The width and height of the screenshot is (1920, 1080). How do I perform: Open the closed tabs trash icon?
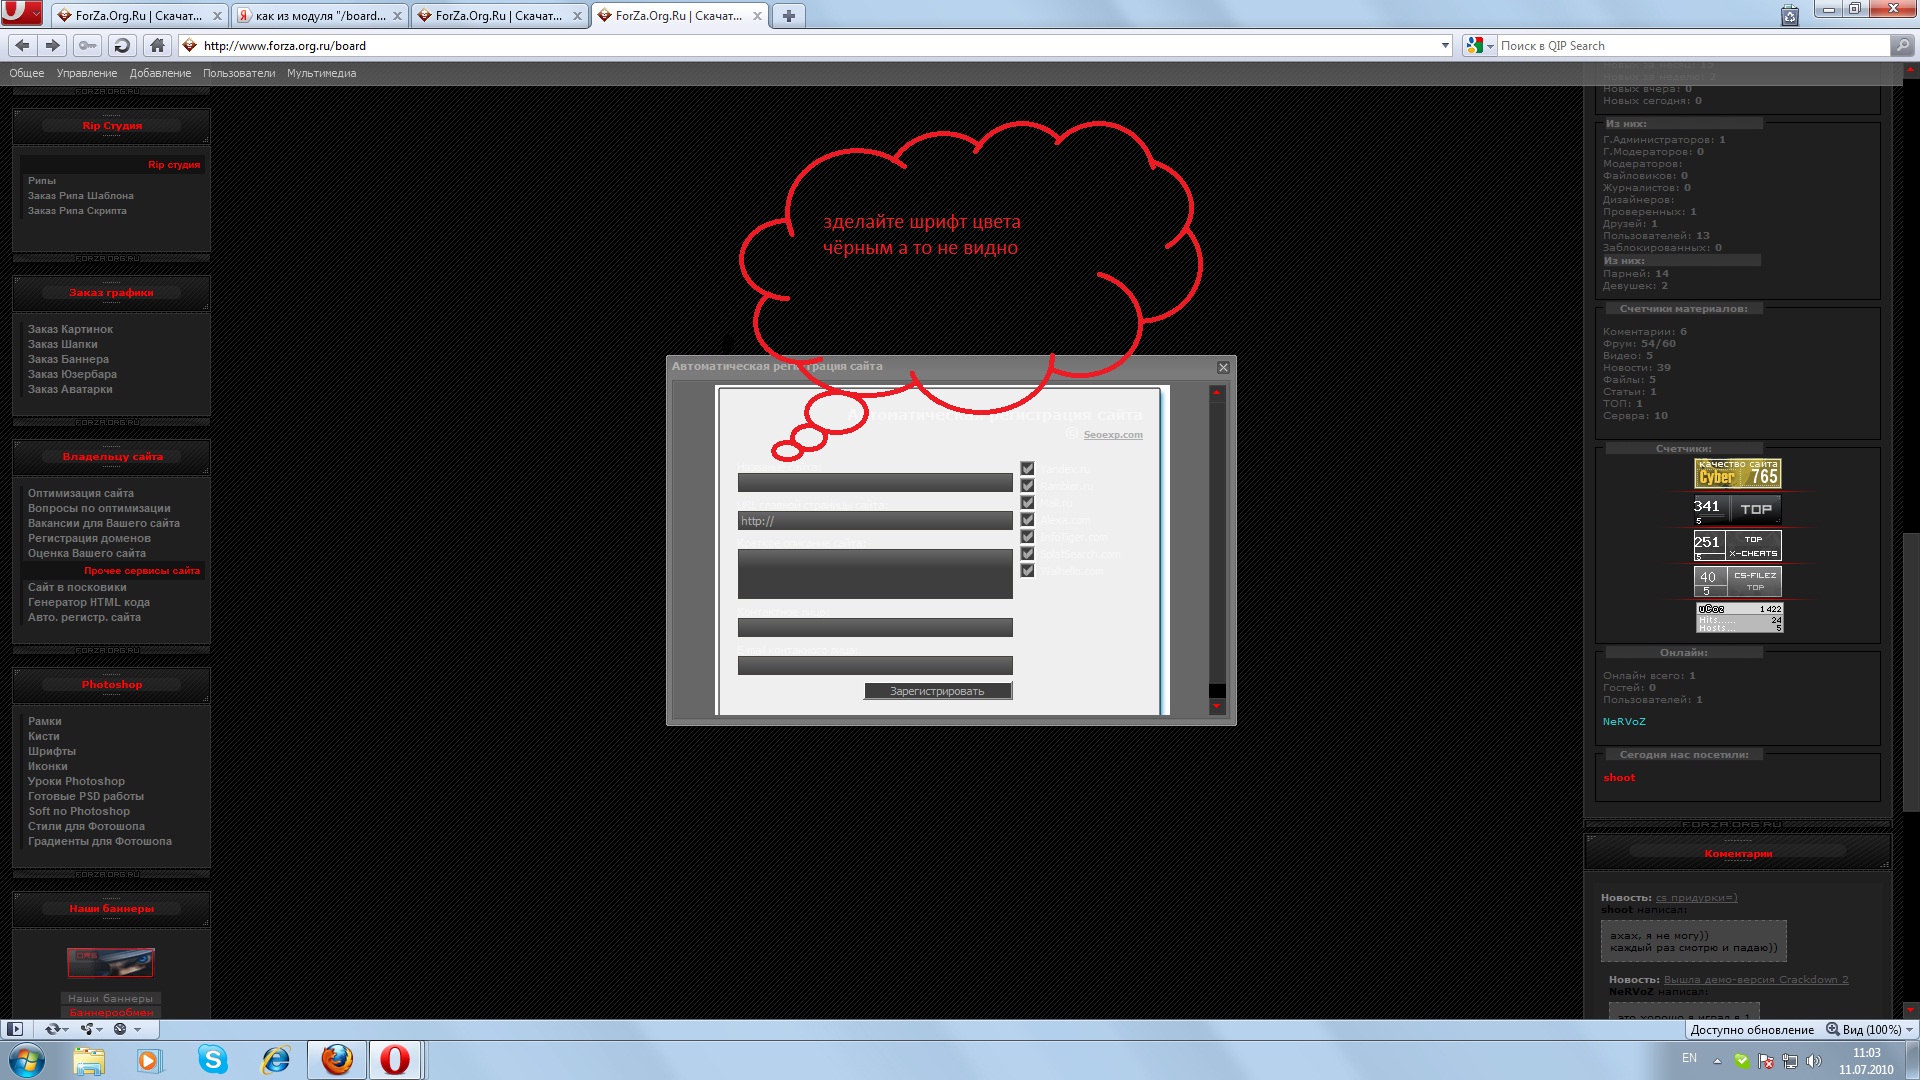(x=1789, y=15)
